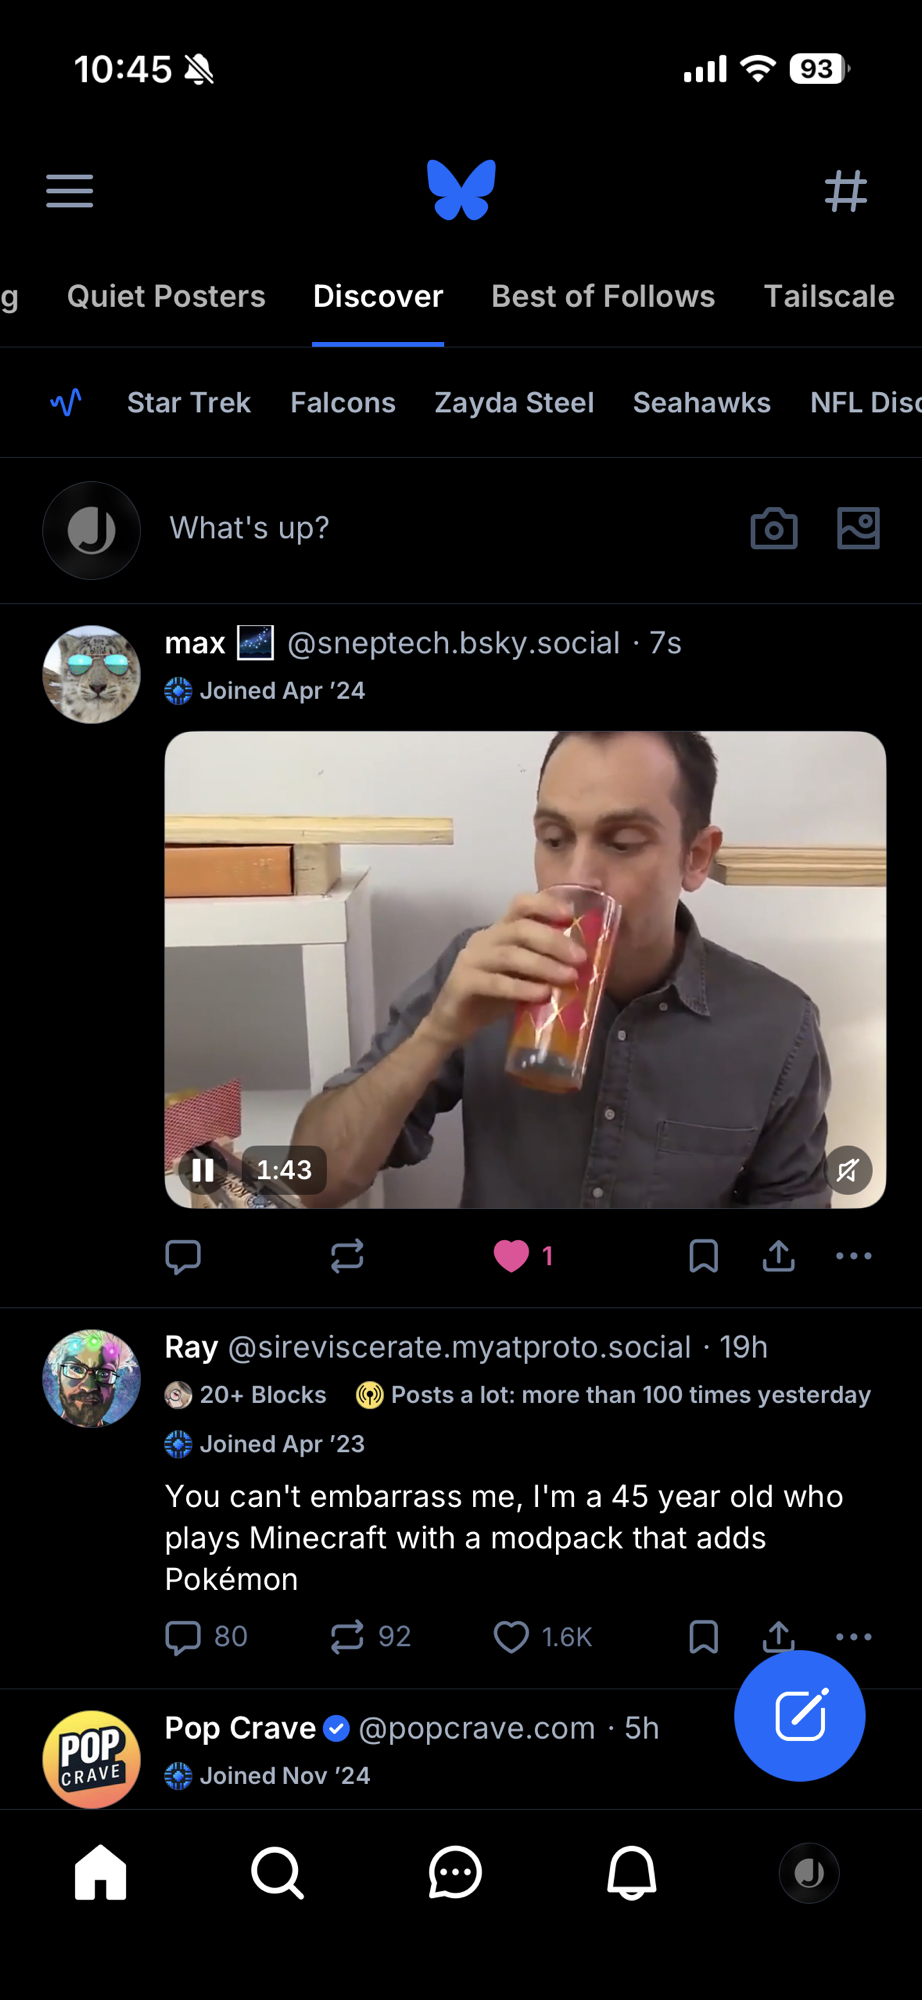Open the image gallery picker icon
Screen dimensions: 922x2000
click(858, 528)
